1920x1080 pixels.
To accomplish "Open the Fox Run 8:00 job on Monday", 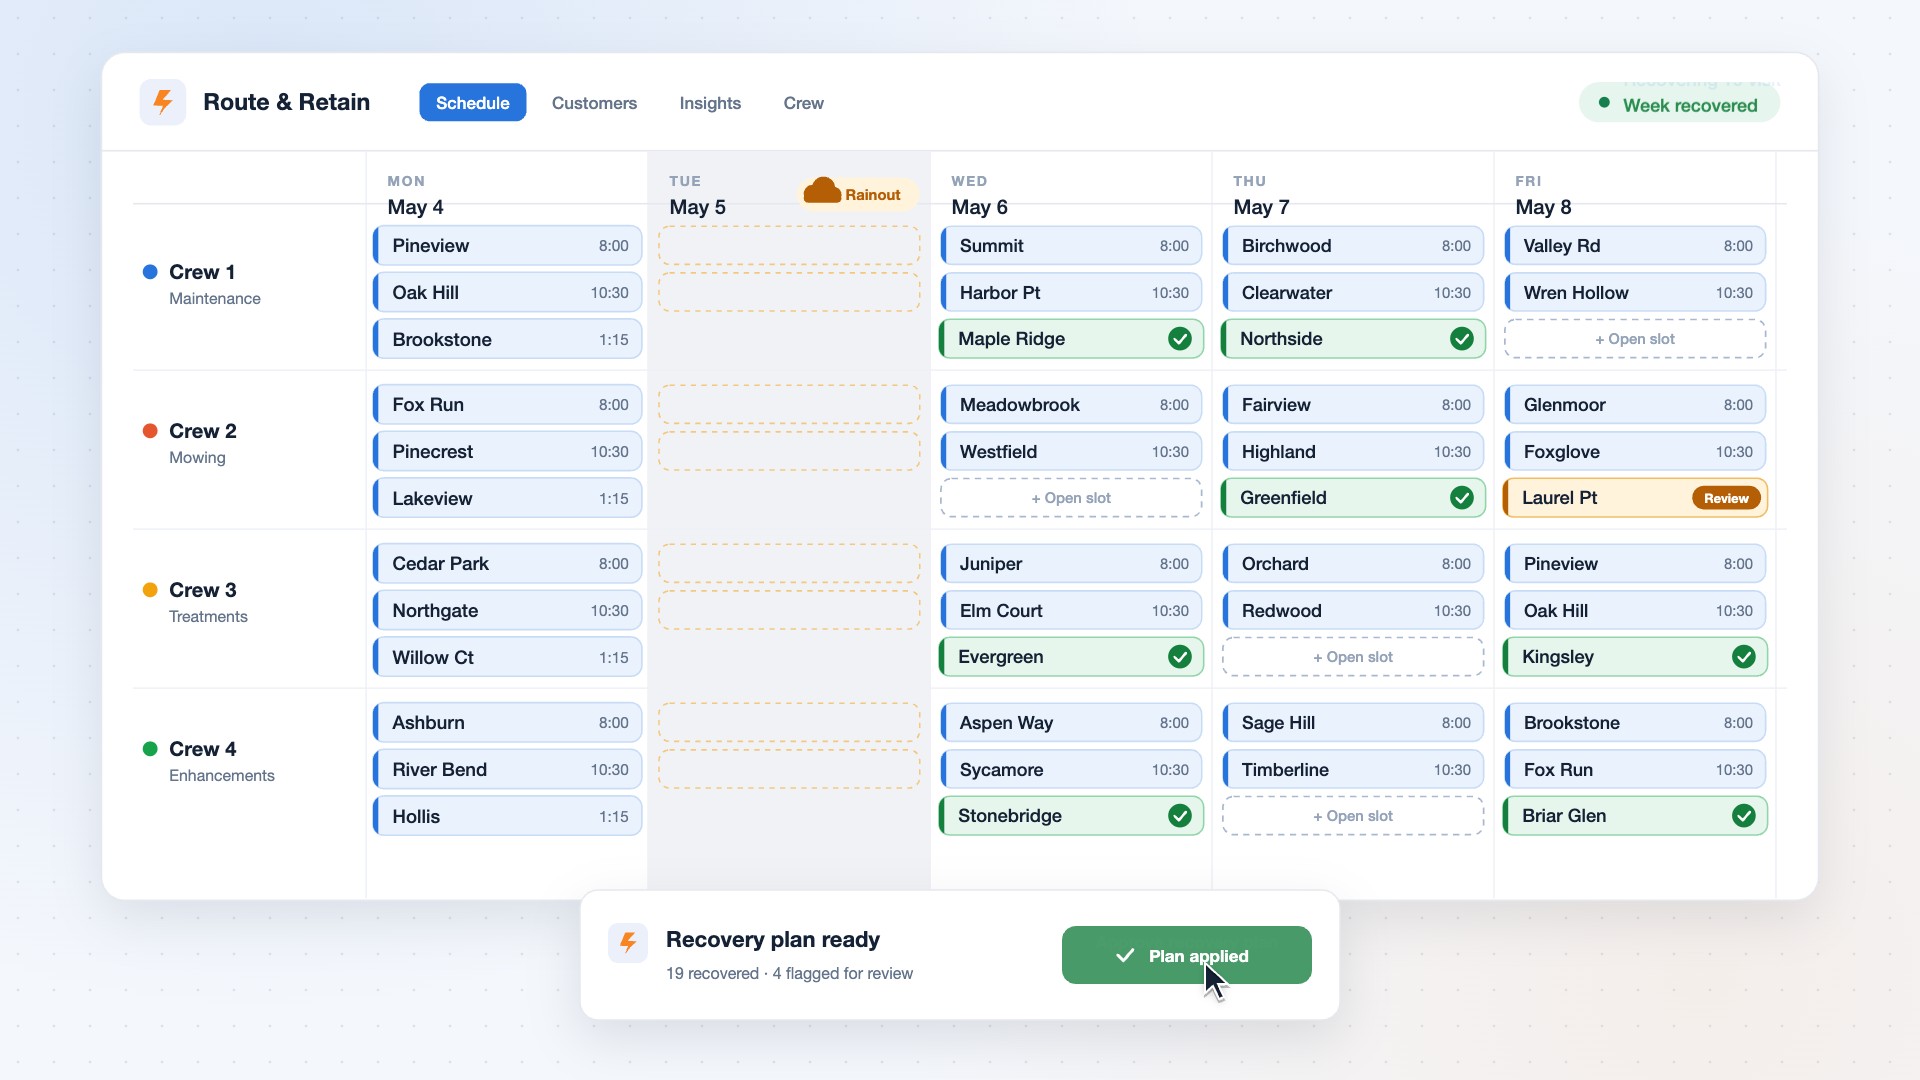I will click(508, 405).
